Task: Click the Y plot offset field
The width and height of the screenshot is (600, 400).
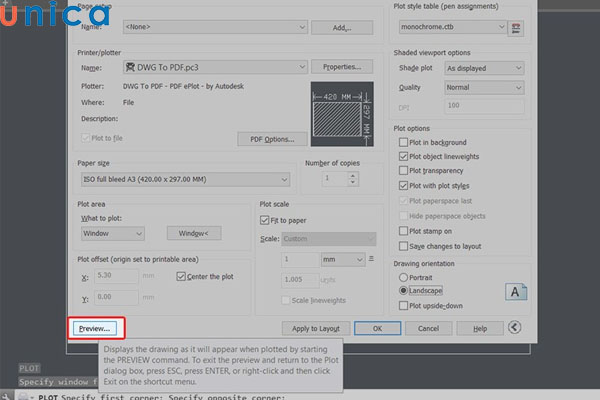Action: click(116, 297)
